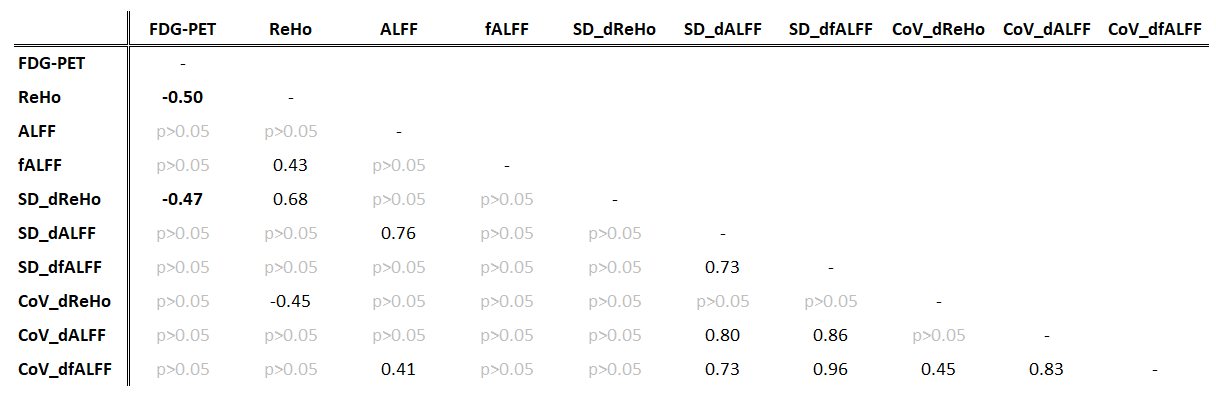
Task: Select the 0.86 correlation cell
Action: [830, 335]
